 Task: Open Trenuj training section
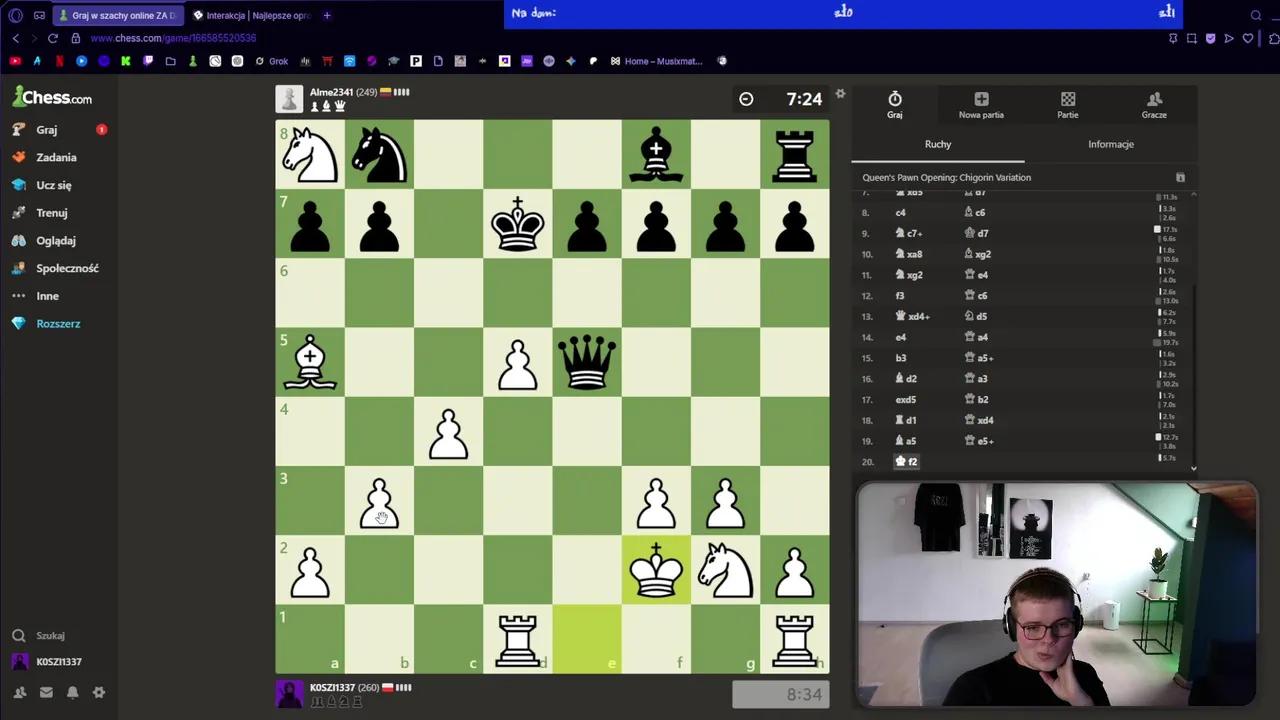click(51, 213)
